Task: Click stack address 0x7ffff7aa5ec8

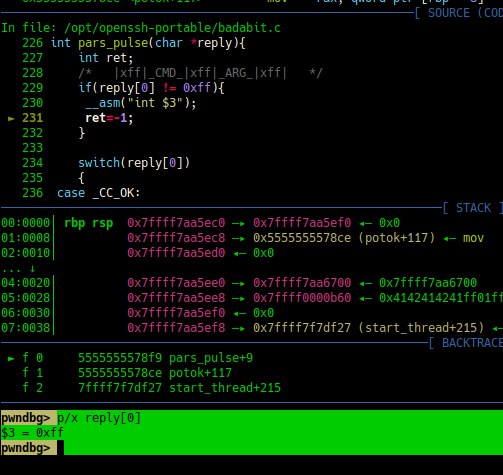Action: pos(176,238)
